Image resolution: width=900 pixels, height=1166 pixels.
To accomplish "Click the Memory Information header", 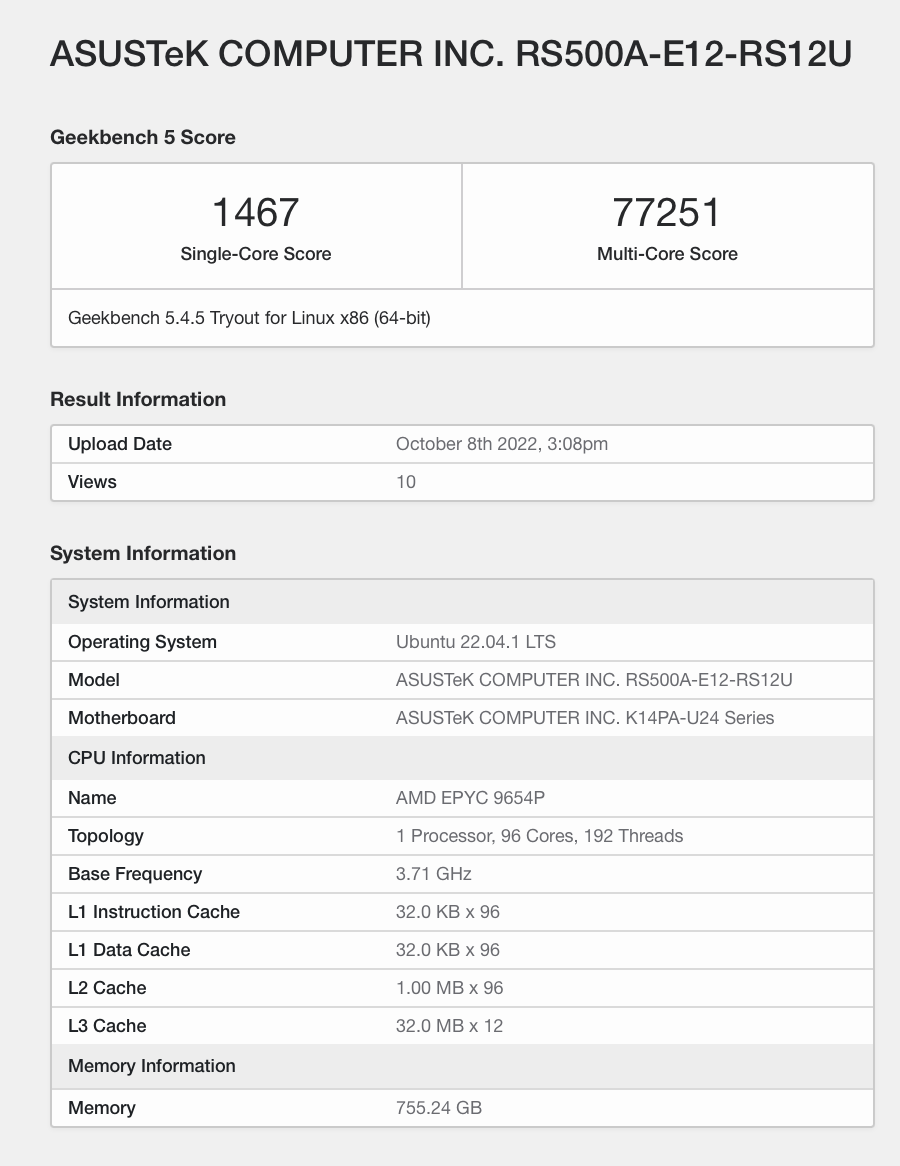I will 151,1065.
